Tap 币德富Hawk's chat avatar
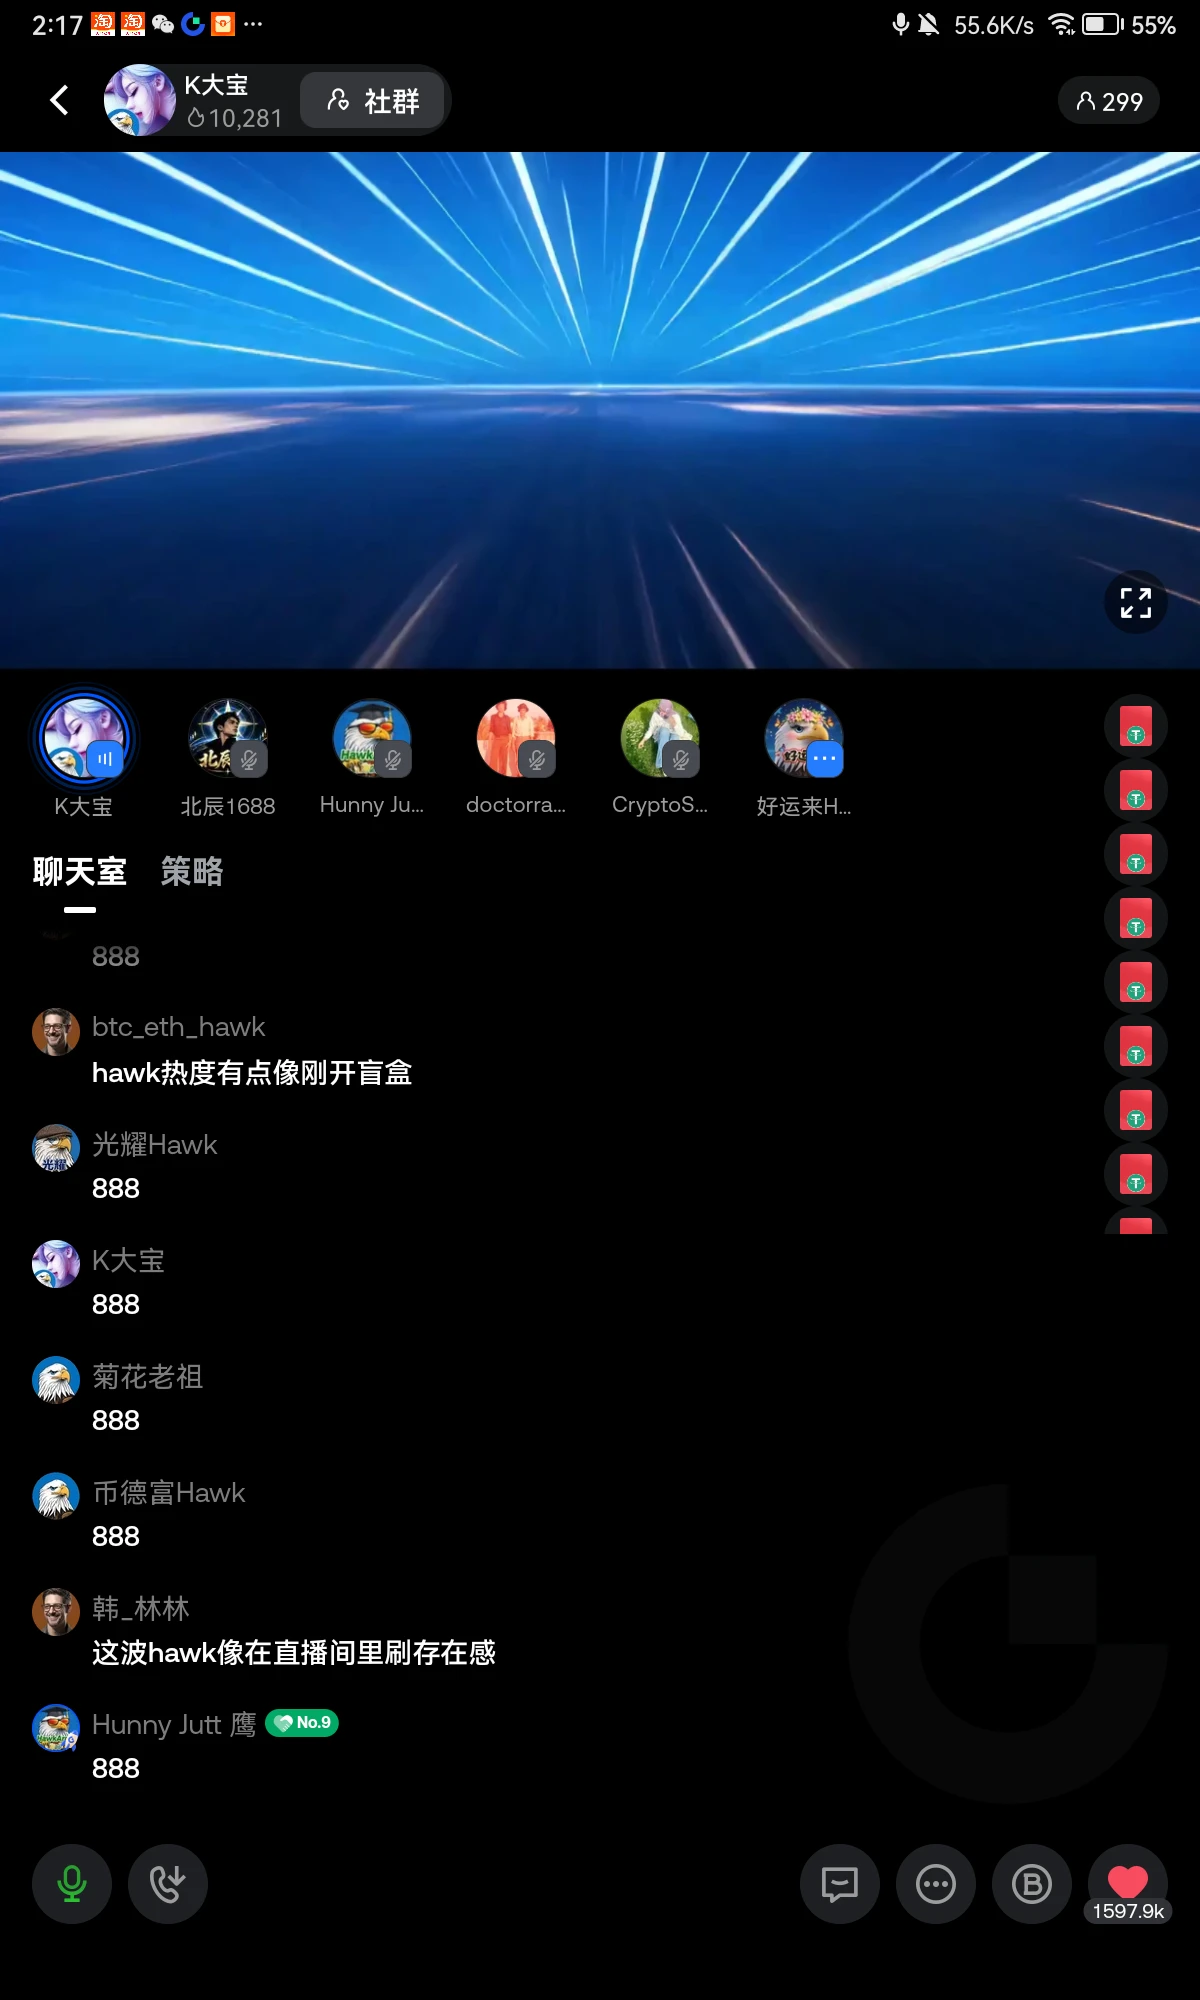 coord(56,1496)
